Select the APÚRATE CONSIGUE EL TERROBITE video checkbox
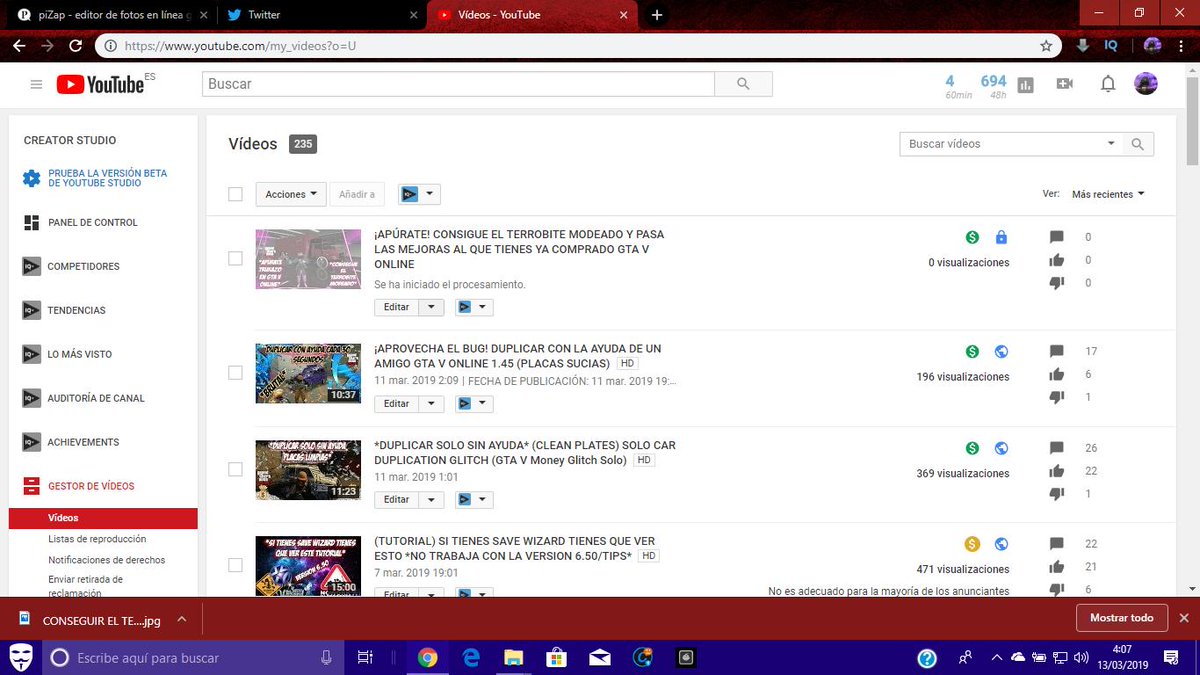The height and width of the screenshot is (675, 1200). [x=235, y=258]
